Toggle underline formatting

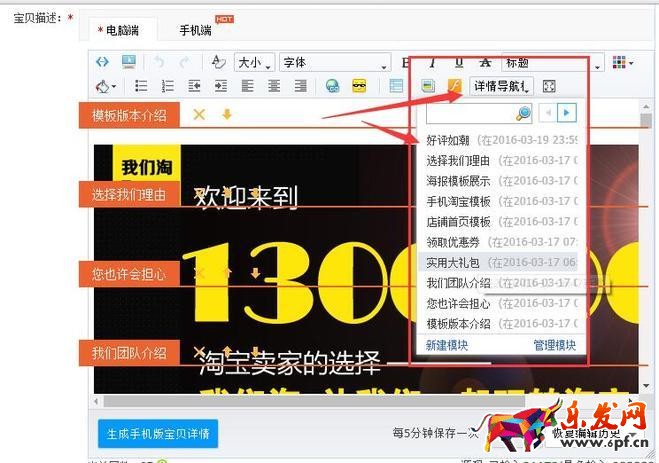pos(459,63)
